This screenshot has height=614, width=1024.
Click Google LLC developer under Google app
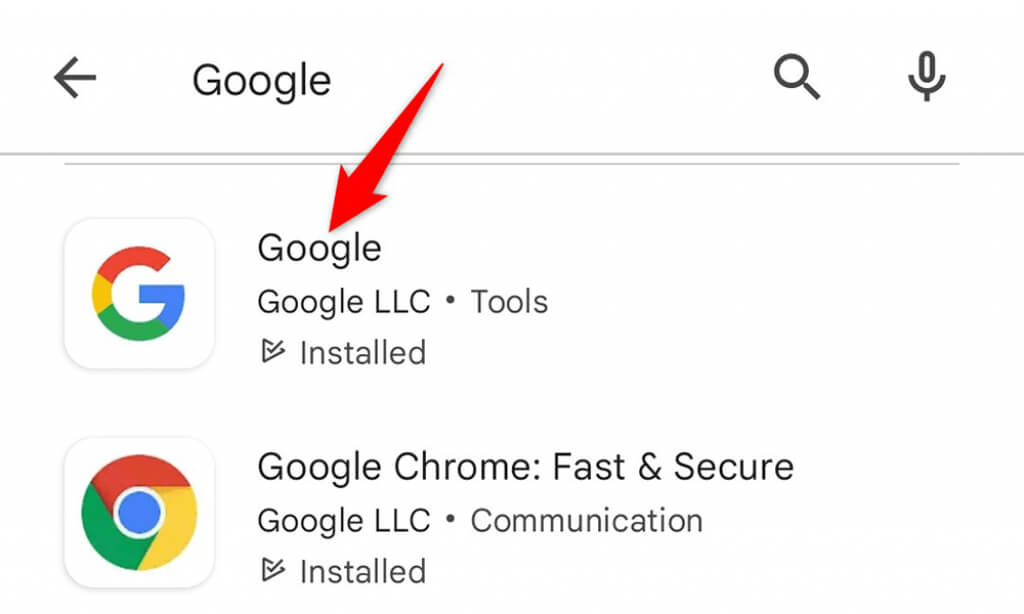[343, 301]
